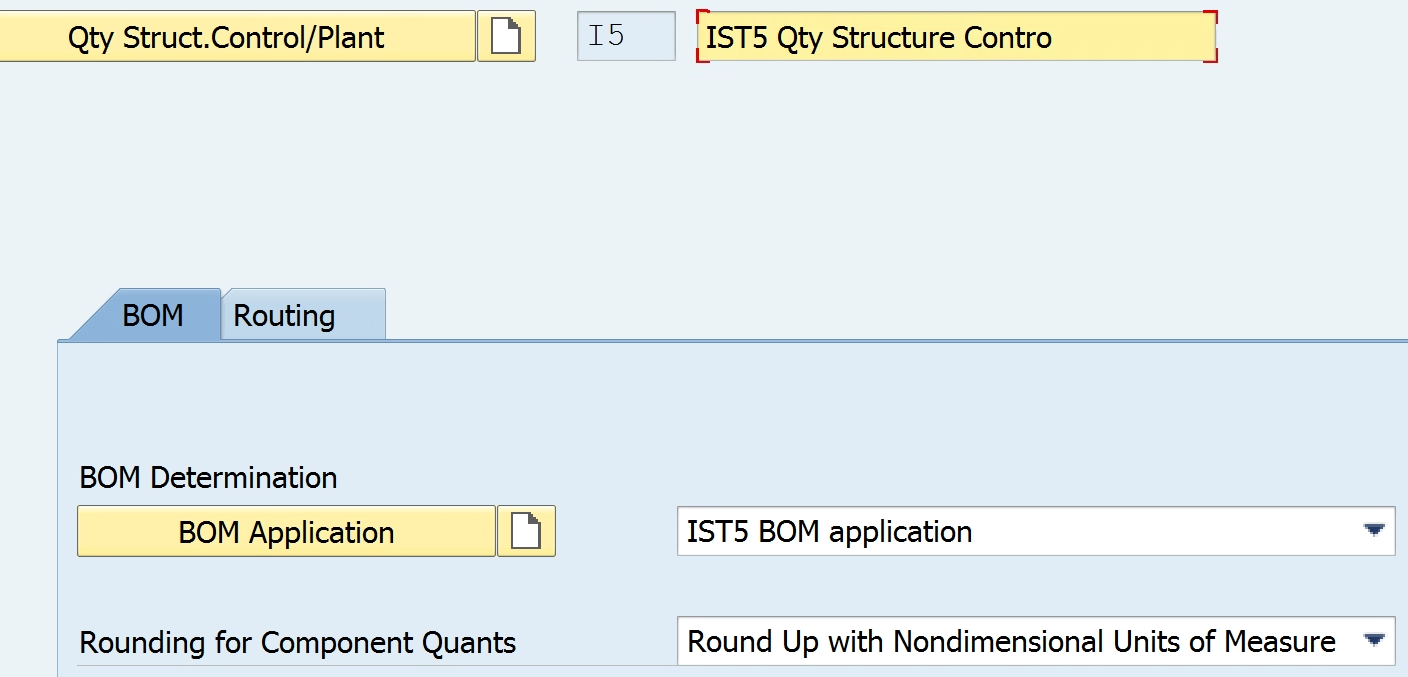Click the BOM Determination group heading
This screenshot has height=677, width=1408.
point(208,477)
